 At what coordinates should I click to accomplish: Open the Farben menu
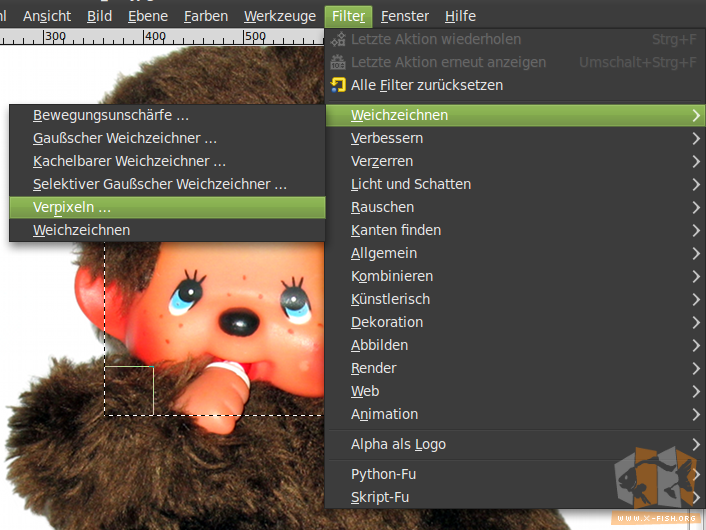[x=206, y=16]
